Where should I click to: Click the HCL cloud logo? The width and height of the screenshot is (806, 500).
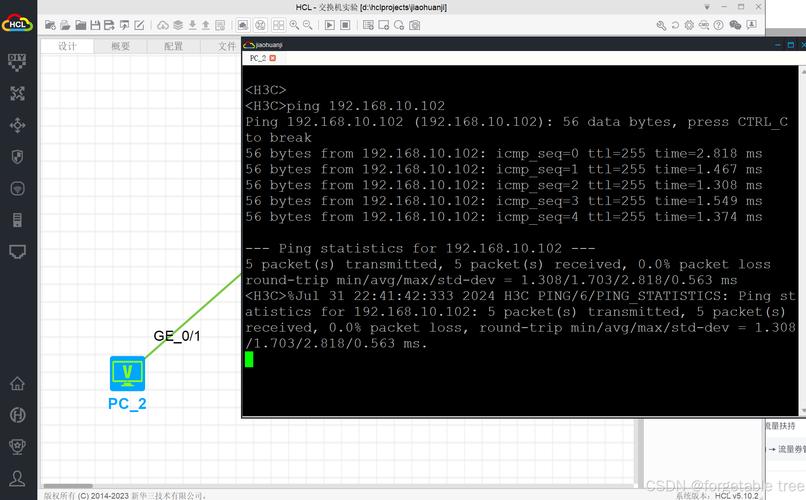tap(17, 23)
